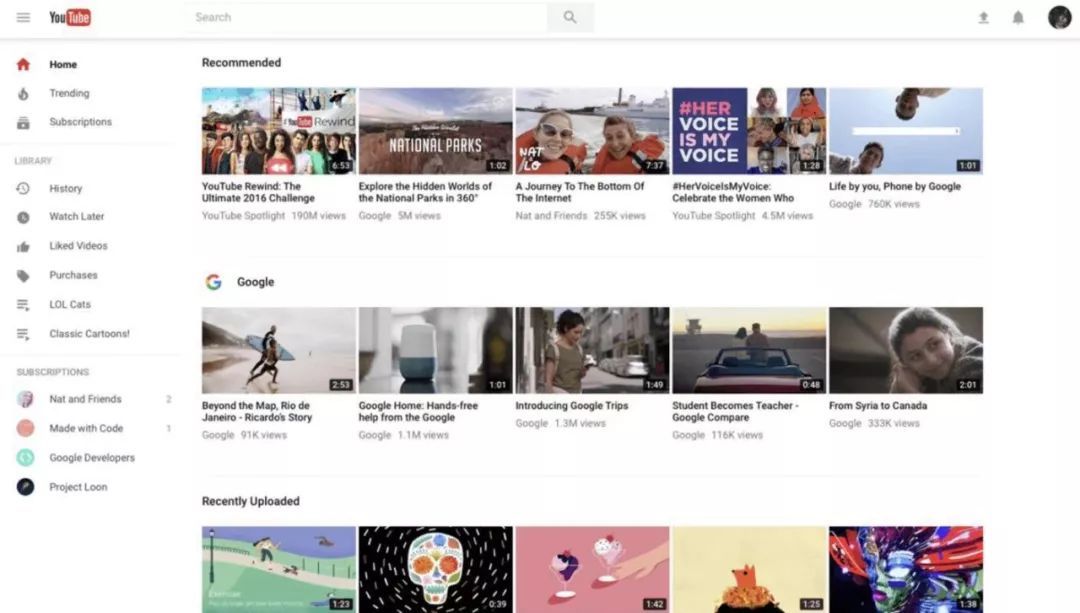Open the Google Developers subscription
Image resolution: width=1080 pixels, height=613 pixels.
90,457
